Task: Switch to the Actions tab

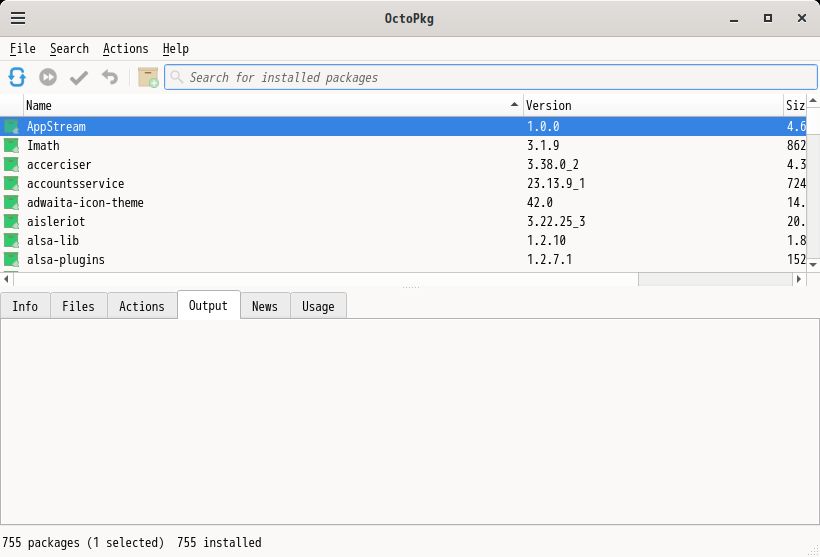Action: [x=142, y=306]
